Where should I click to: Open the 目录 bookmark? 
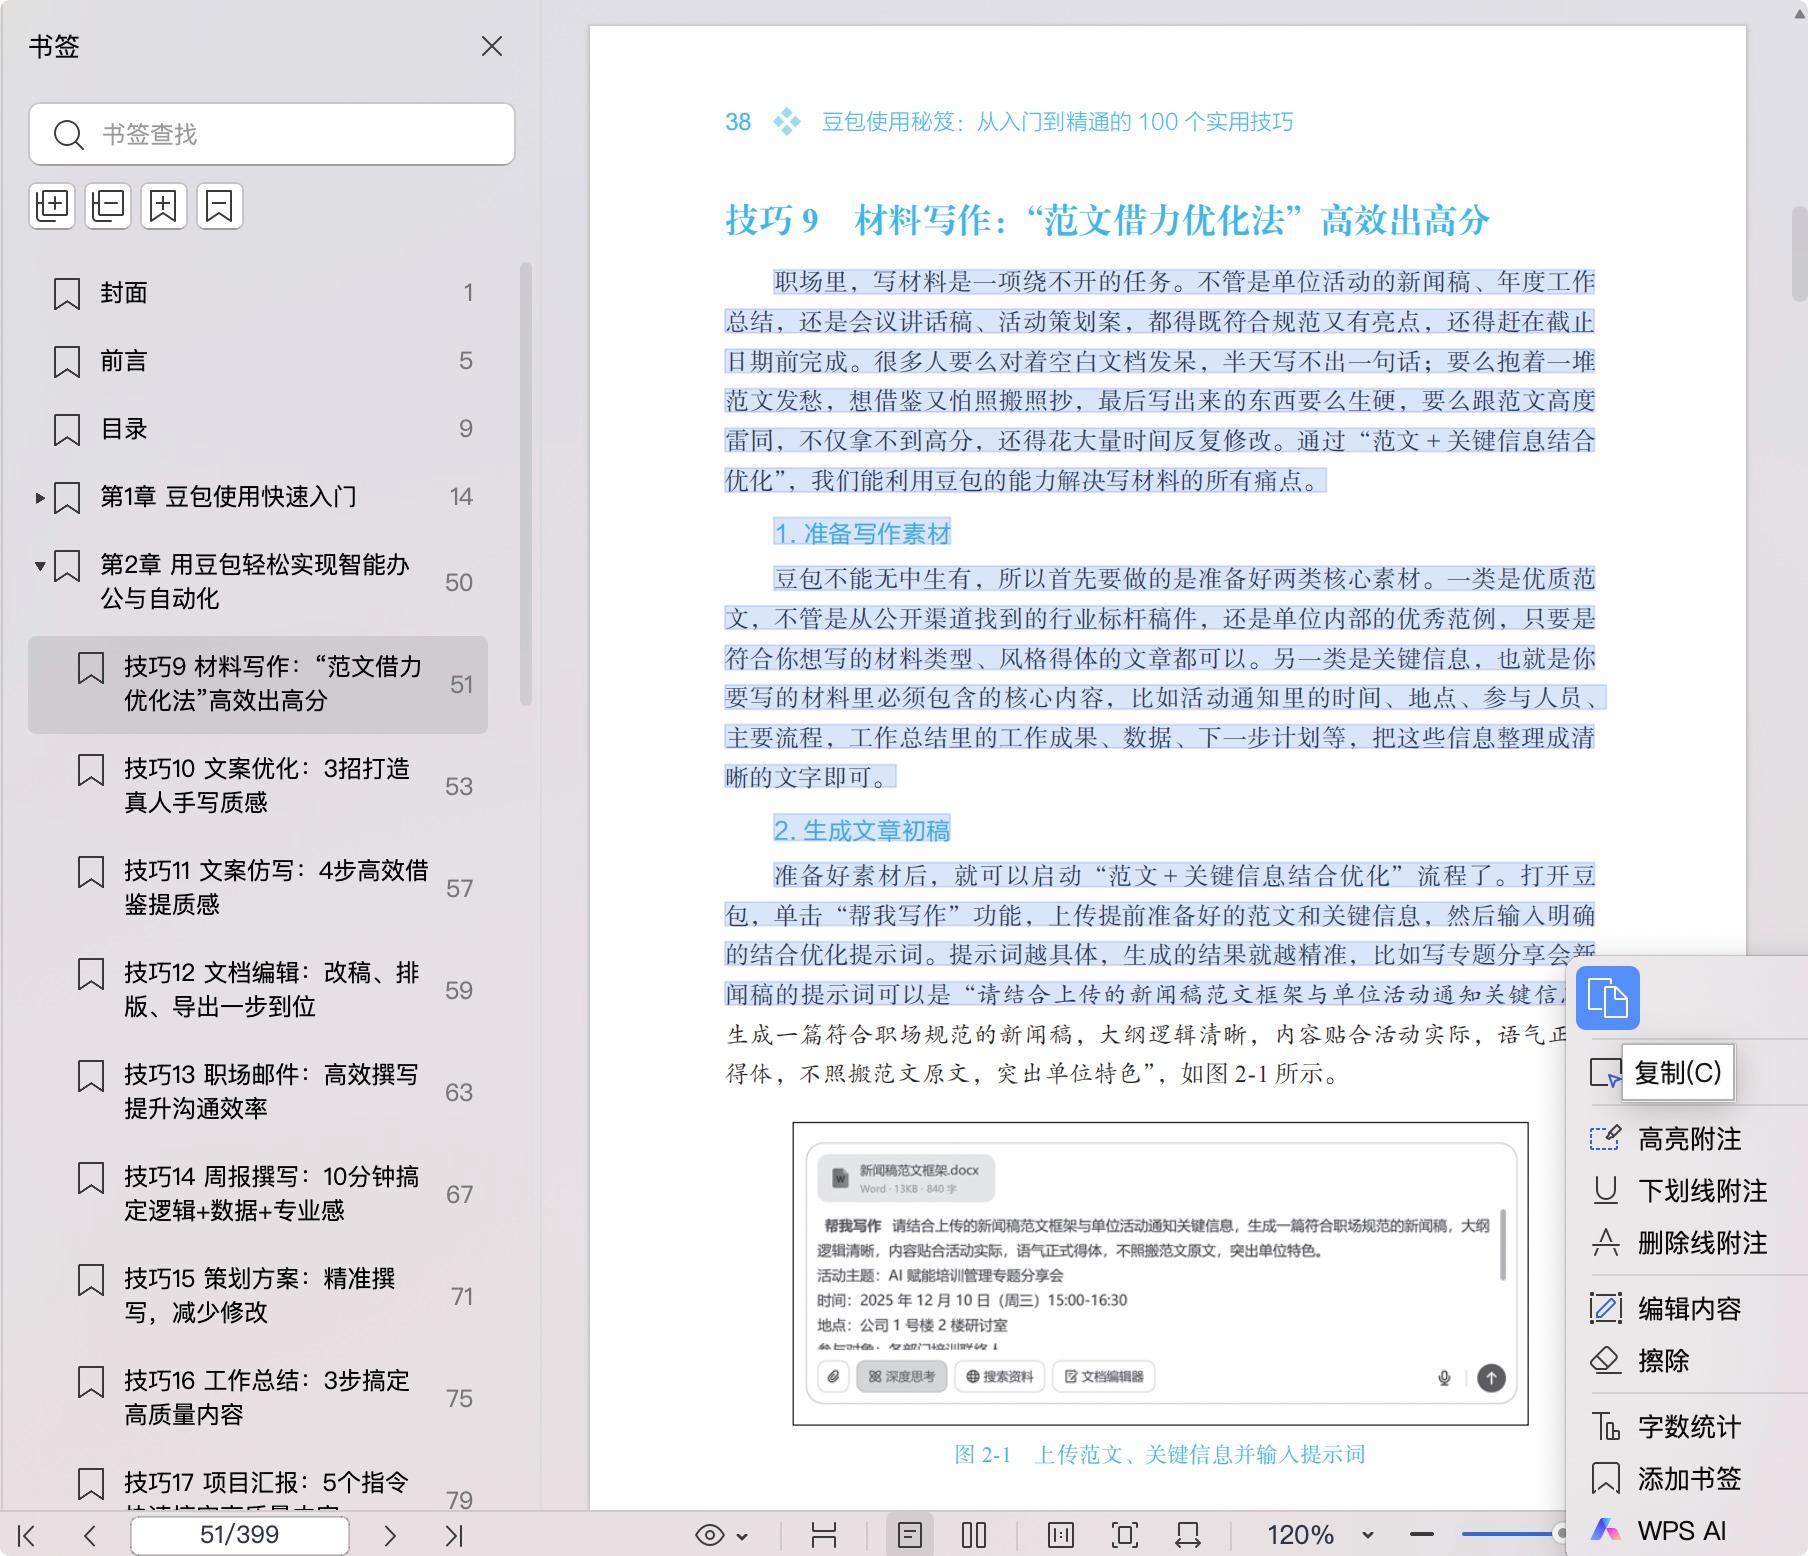258,429
